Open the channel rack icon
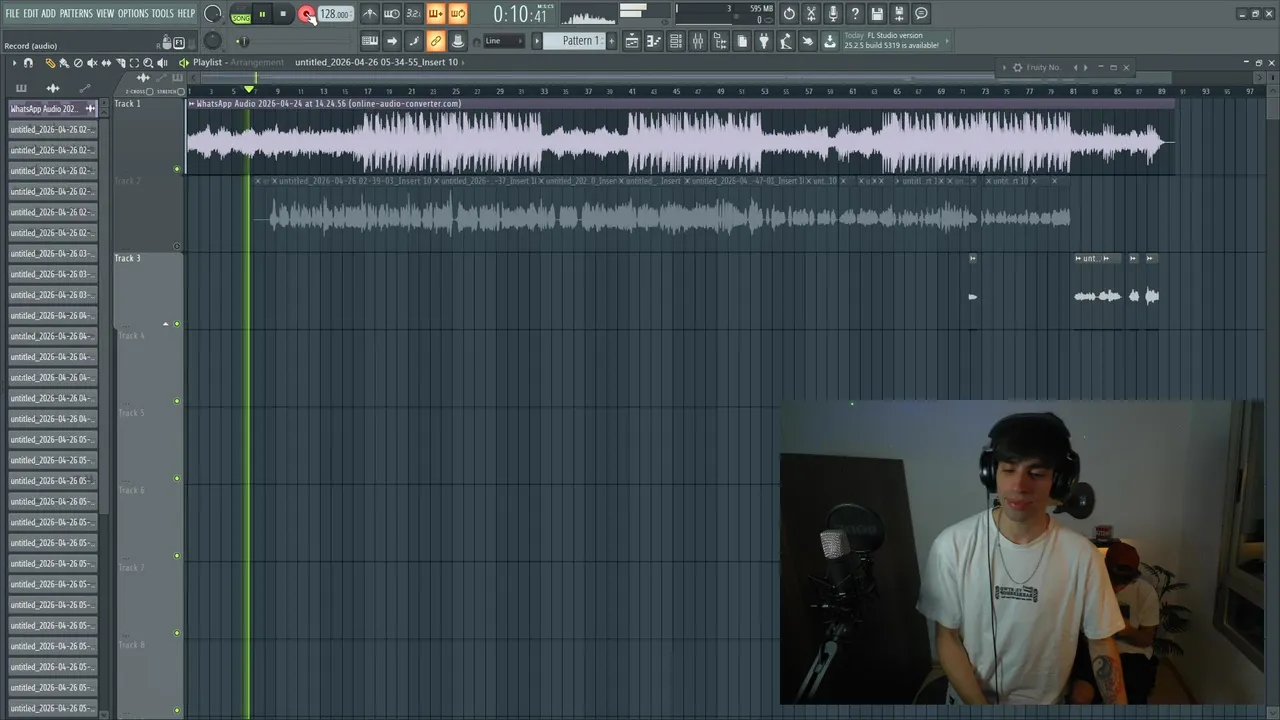 point(676,41)
